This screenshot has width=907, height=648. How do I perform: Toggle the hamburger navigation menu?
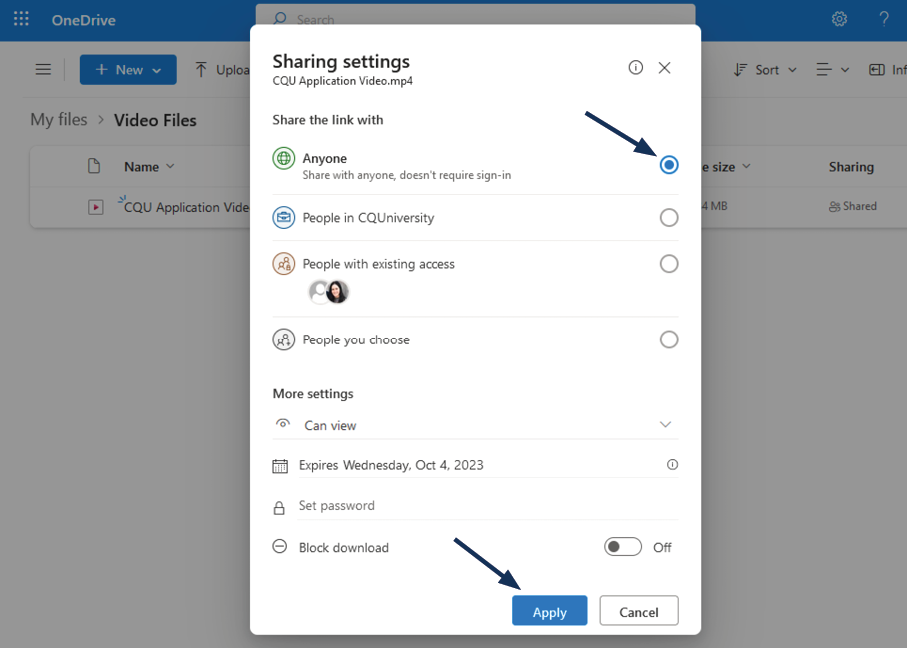click(43, 70)
